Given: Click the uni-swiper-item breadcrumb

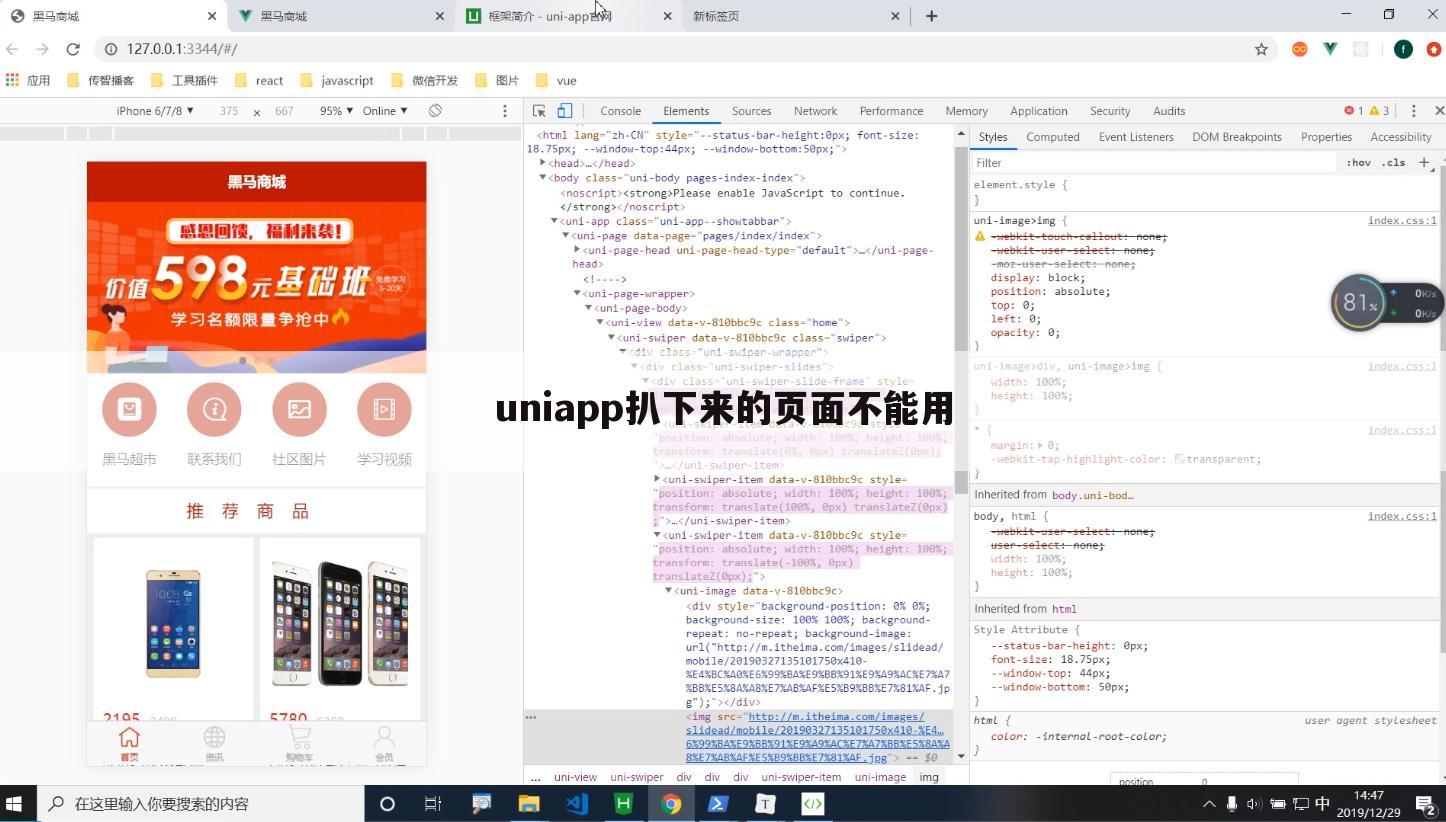Looking at the screenshot, I should tap(801, 777).
